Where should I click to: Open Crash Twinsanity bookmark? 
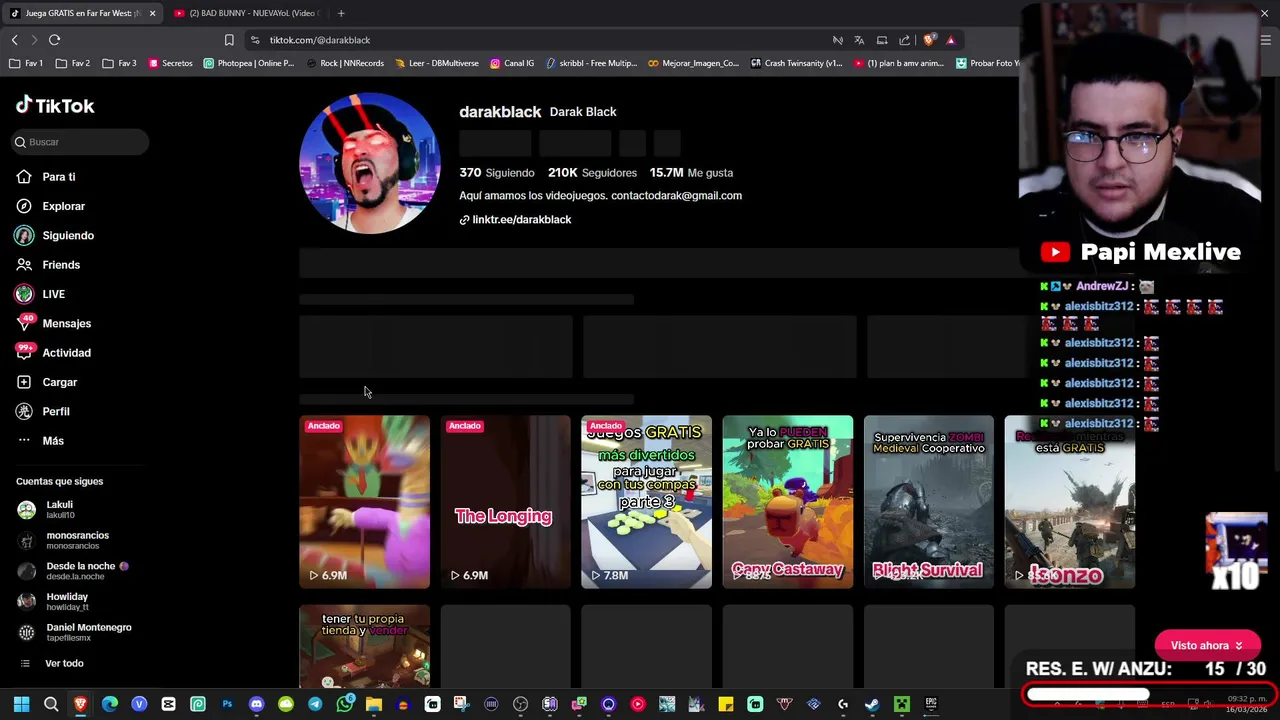tap(797, 63)
